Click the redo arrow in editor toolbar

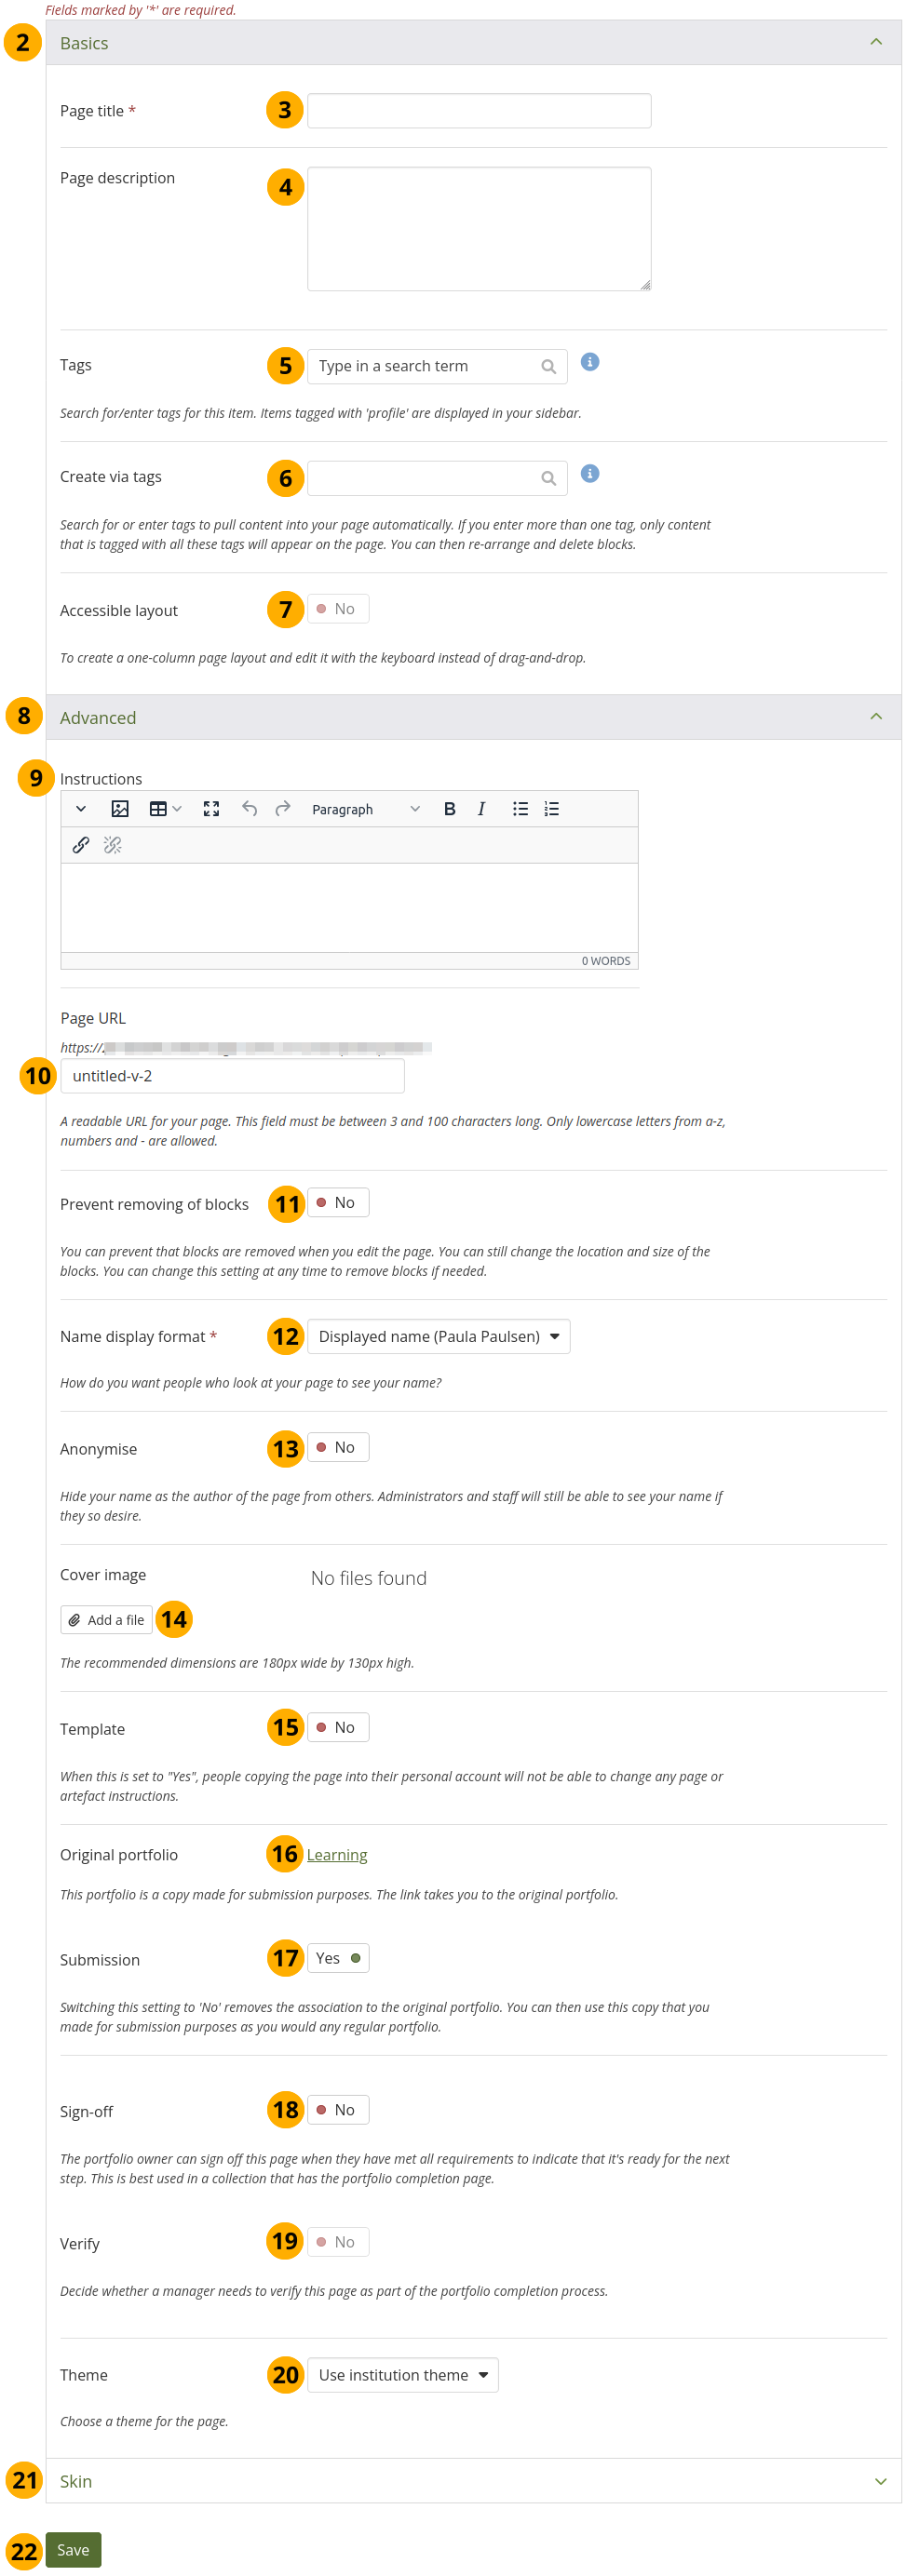pos(283,809)
